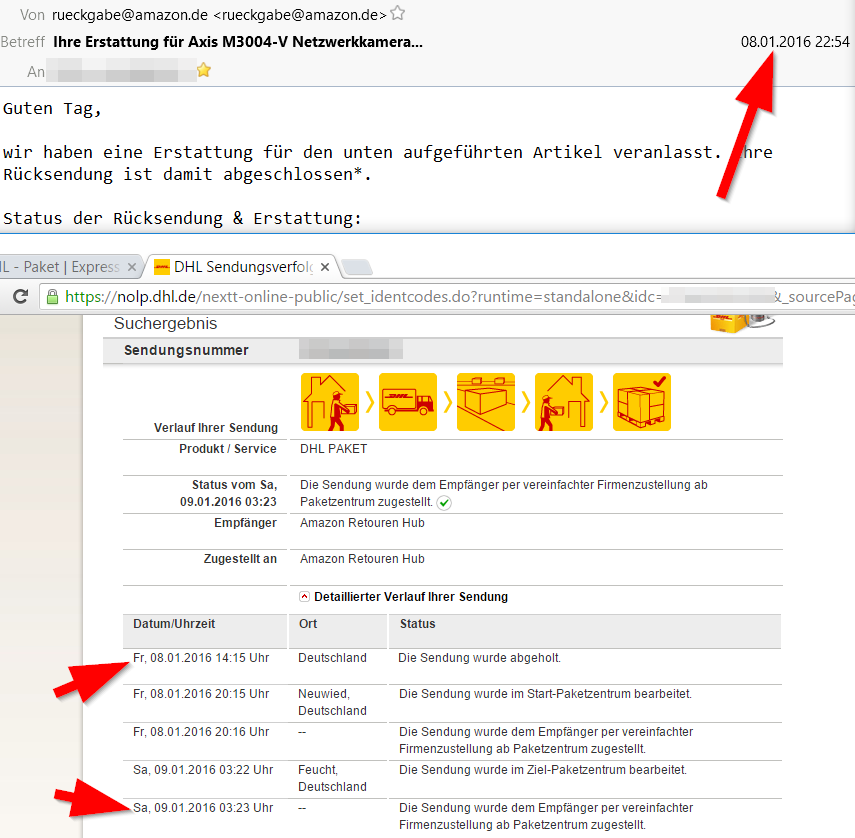Click the browser address bar URL
855x838 pixels.
(x=447, y=297)
